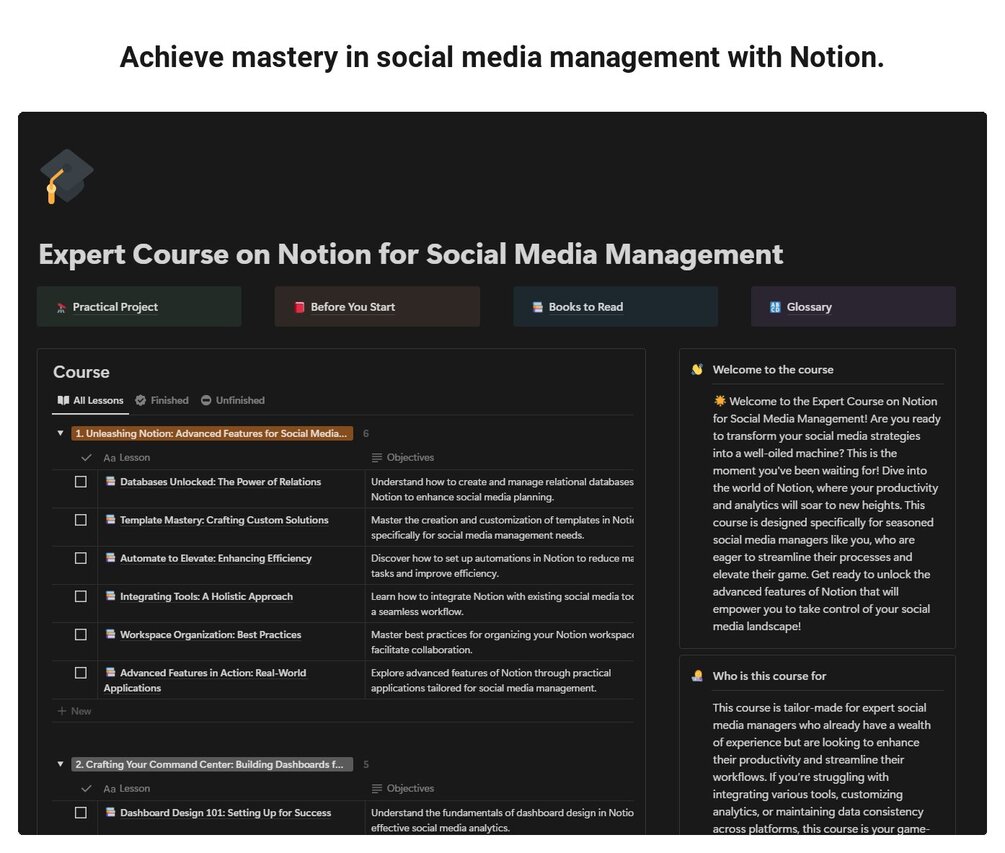Click the Unfinished circle icon

206,401
